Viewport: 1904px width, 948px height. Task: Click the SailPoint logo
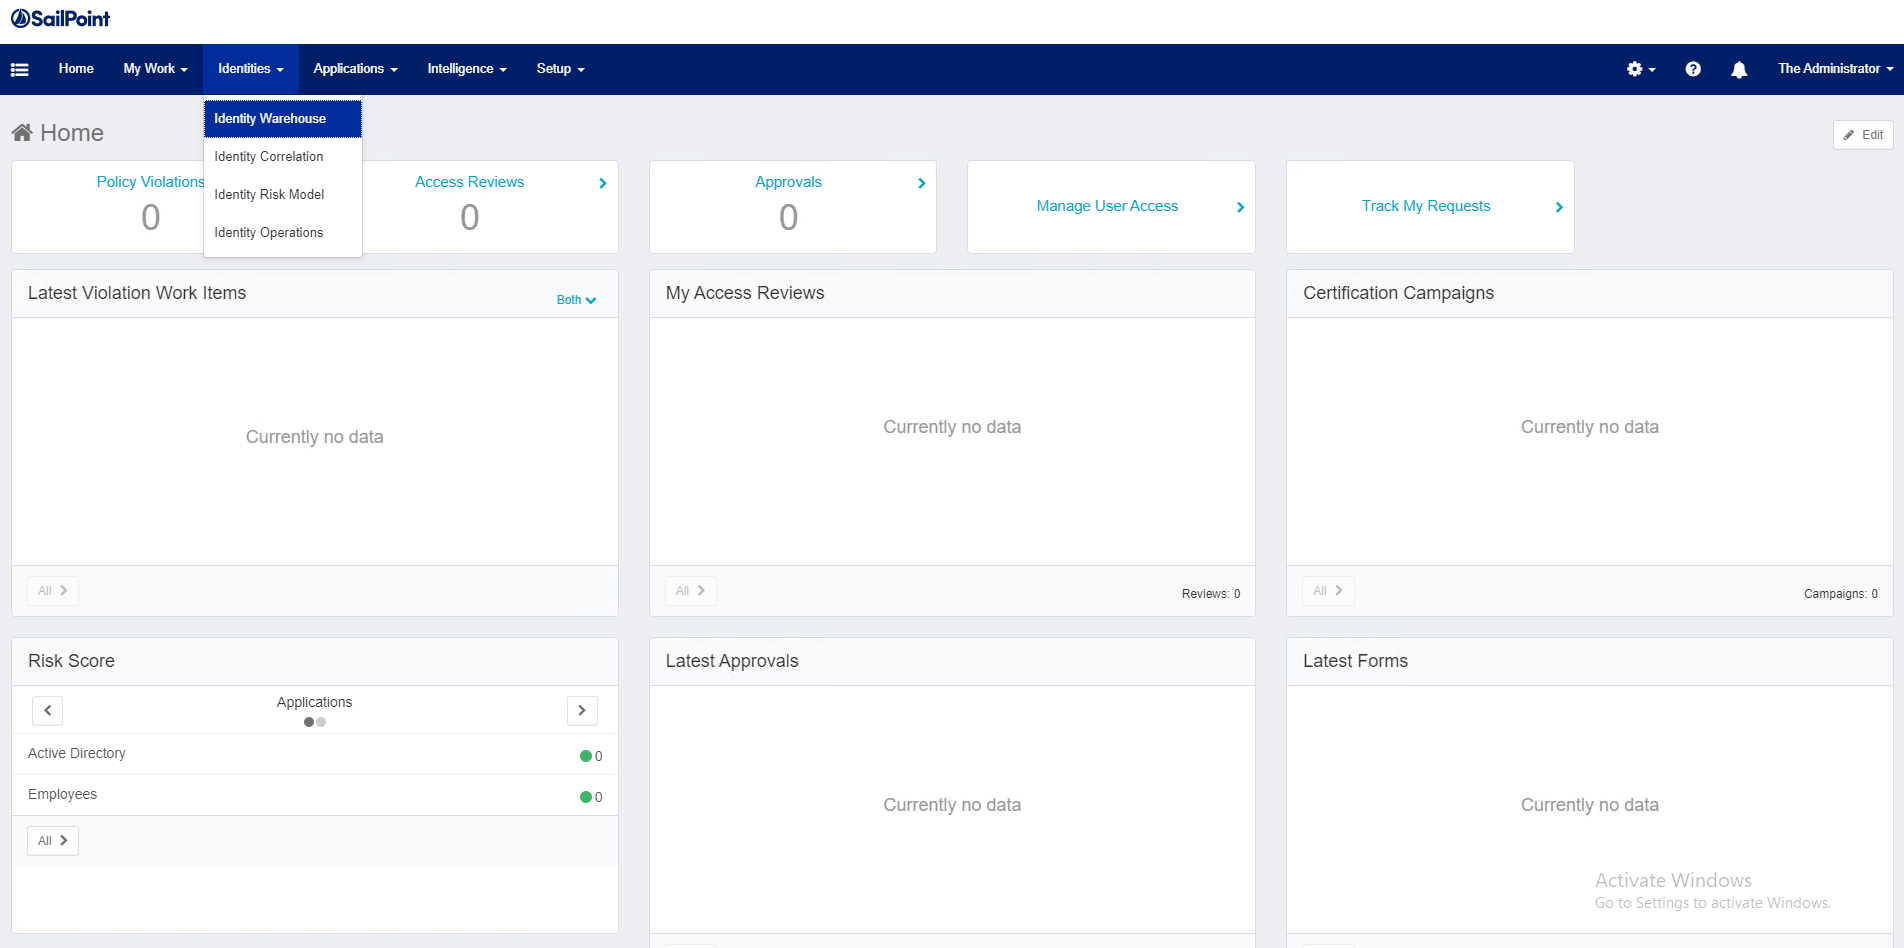pyautogui.click(x=60, y=18)
